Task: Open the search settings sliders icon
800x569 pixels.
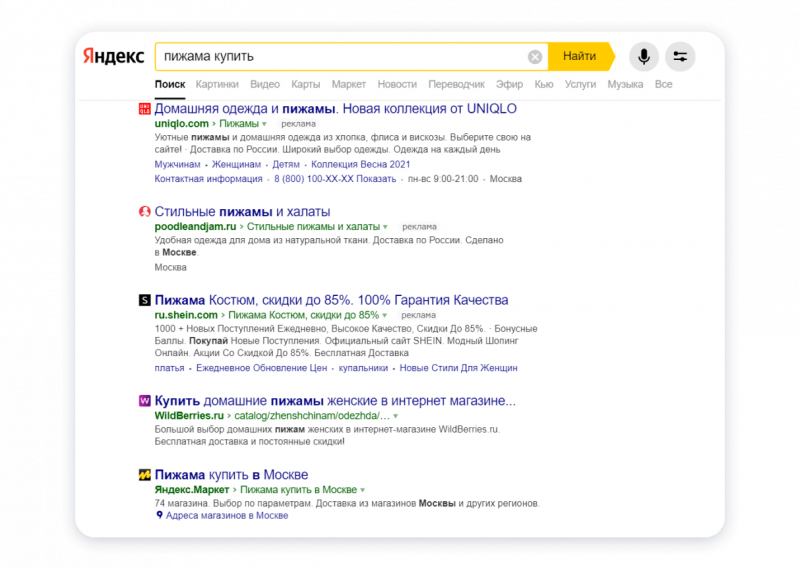Action: click(x=680, y=56)
